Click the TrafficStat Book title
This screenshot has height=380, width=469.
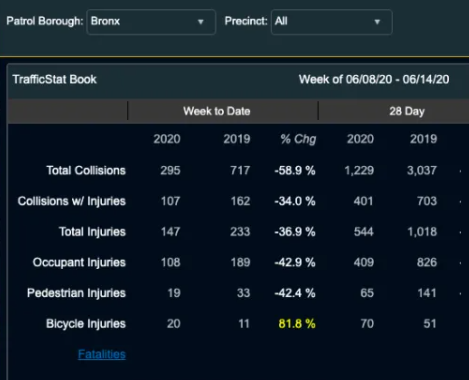pyautogui.click(x=55, y=79)
